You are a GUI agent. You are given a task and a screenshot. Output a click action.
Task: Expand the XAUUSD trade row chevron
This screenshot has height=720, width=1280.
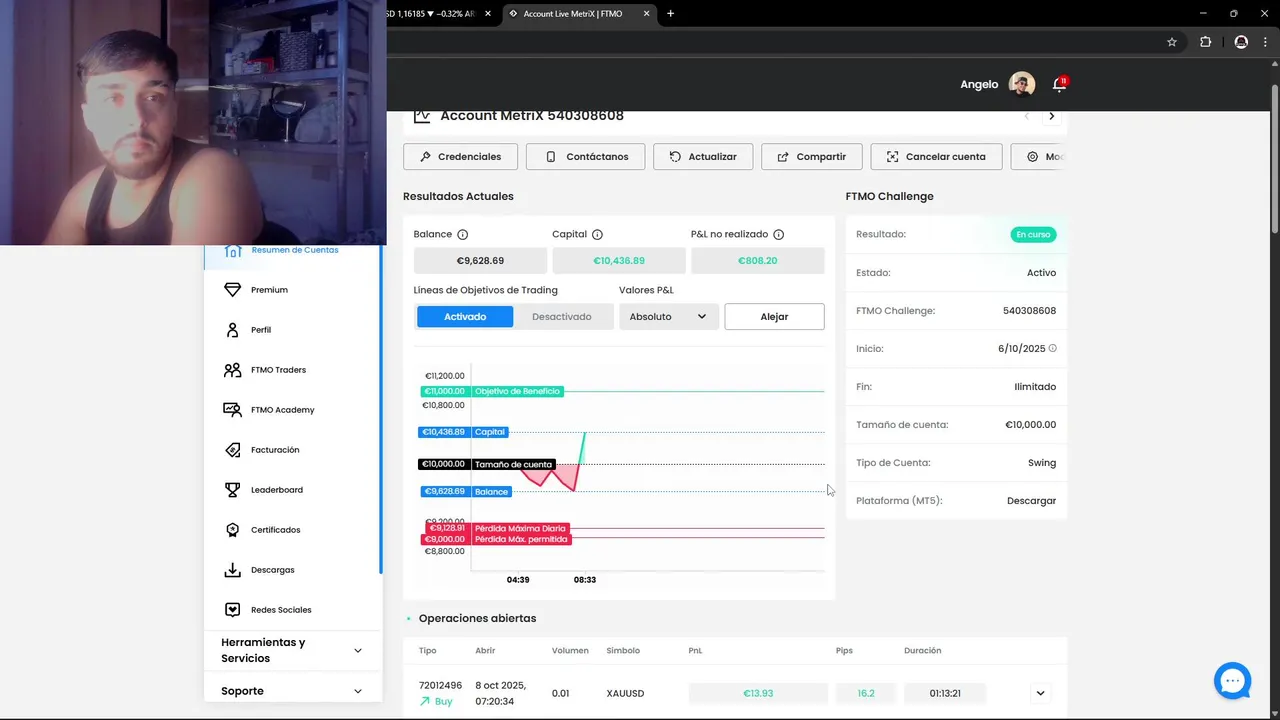click(x=1040, y=693)
